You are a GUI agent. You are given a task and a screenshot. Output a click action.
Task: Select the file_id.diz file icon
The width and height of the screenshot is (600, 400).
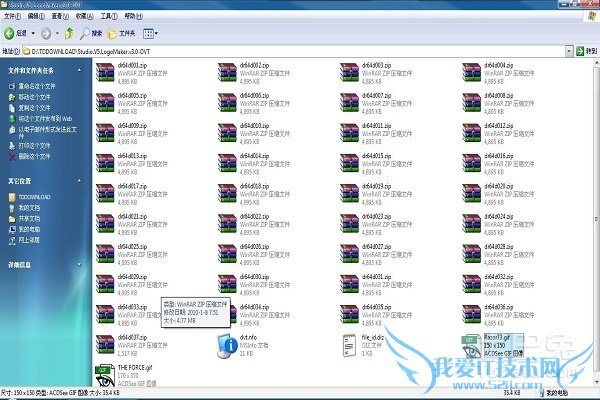[349, 345]
